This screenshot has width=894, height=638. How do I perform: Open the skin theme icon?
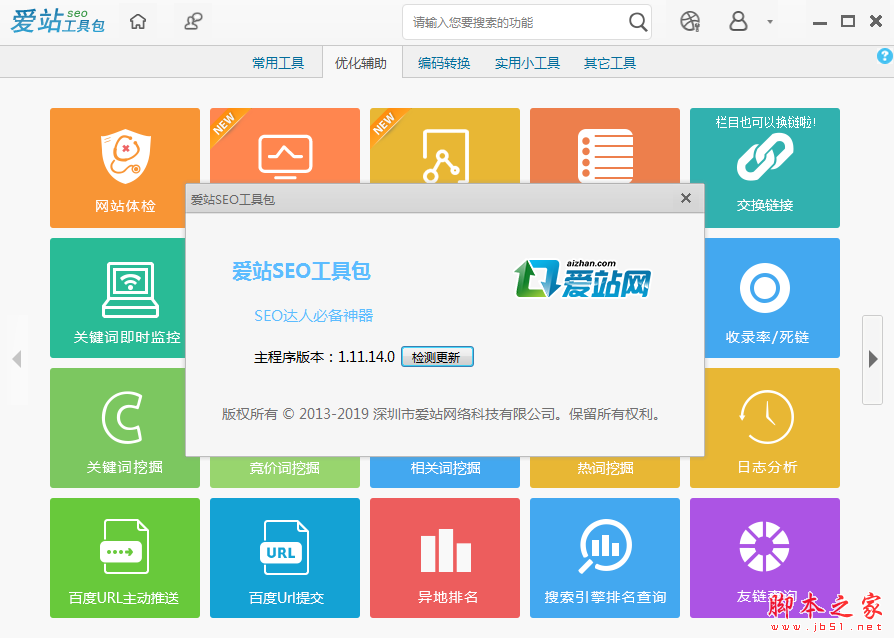[x=690, y=22]
